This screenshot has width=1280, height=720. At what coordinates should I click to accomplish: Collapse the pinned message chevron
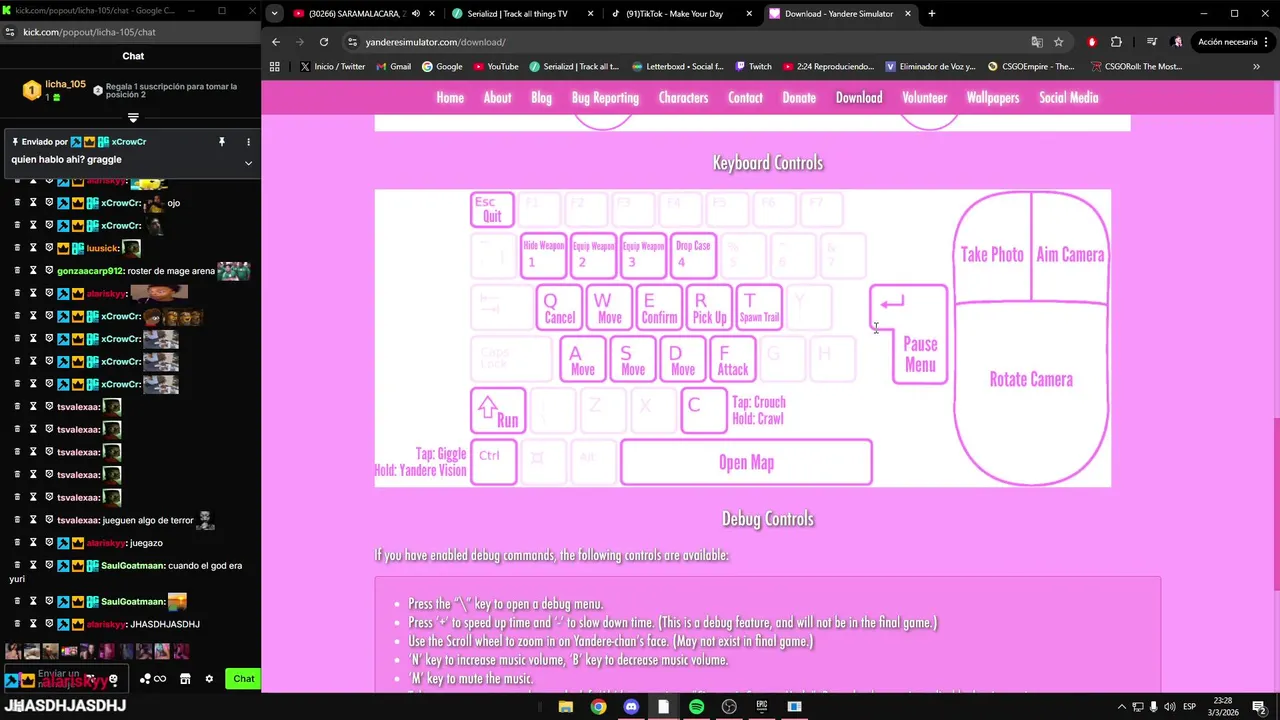pyautogui.click(x=248, y=163)
